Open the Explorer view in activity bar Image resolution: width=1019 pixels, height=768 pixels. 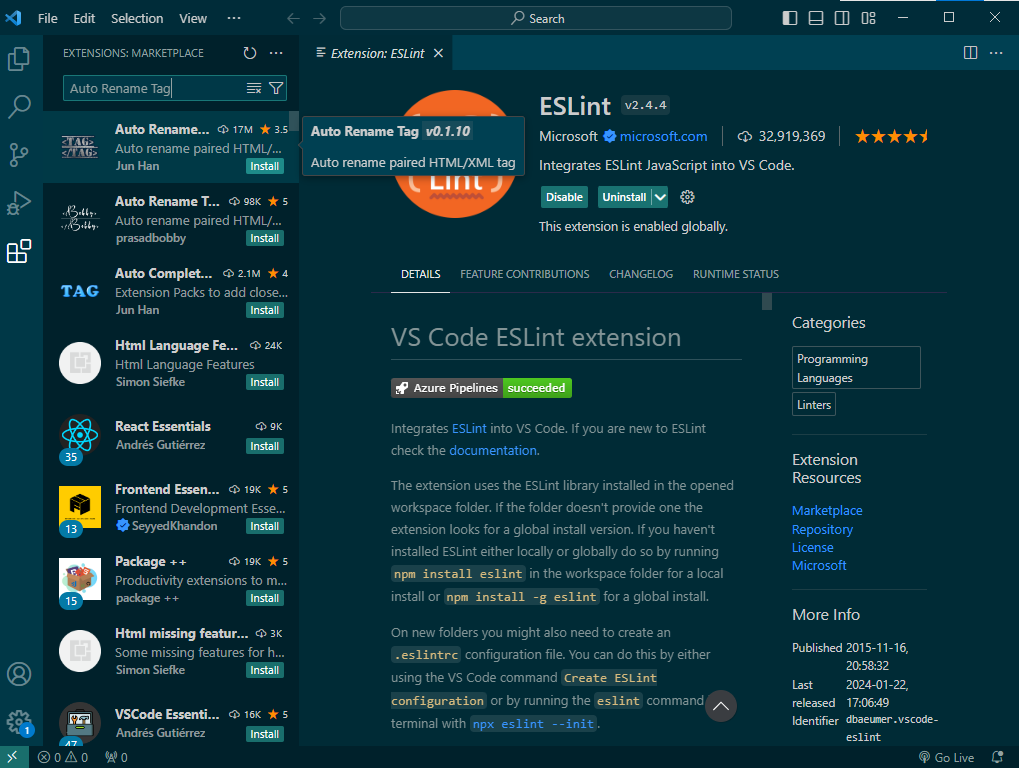tap(19, 59)
